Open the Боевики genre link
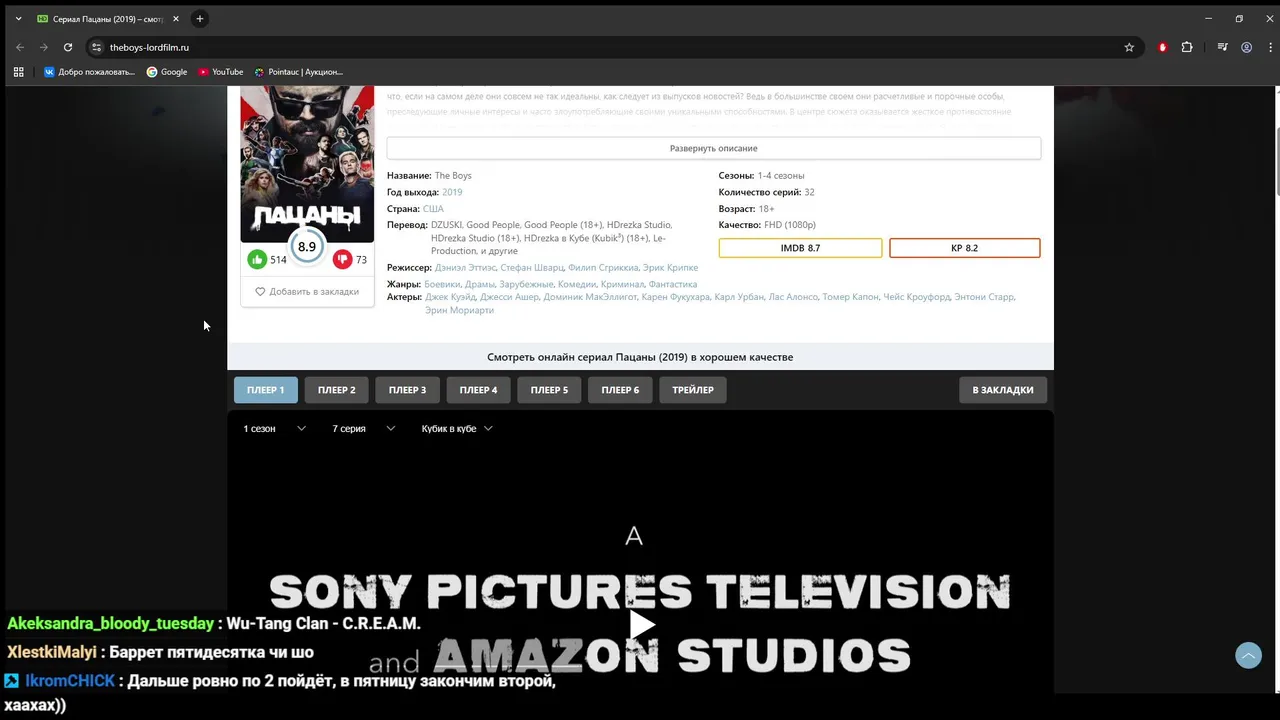Screen dimensions: 1280x720 pos(443,285)
